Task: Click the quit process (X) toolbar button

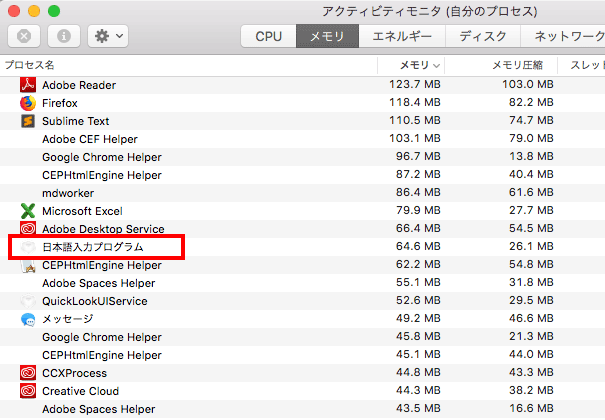Action: pyautogui.click(x=24, y=36)
